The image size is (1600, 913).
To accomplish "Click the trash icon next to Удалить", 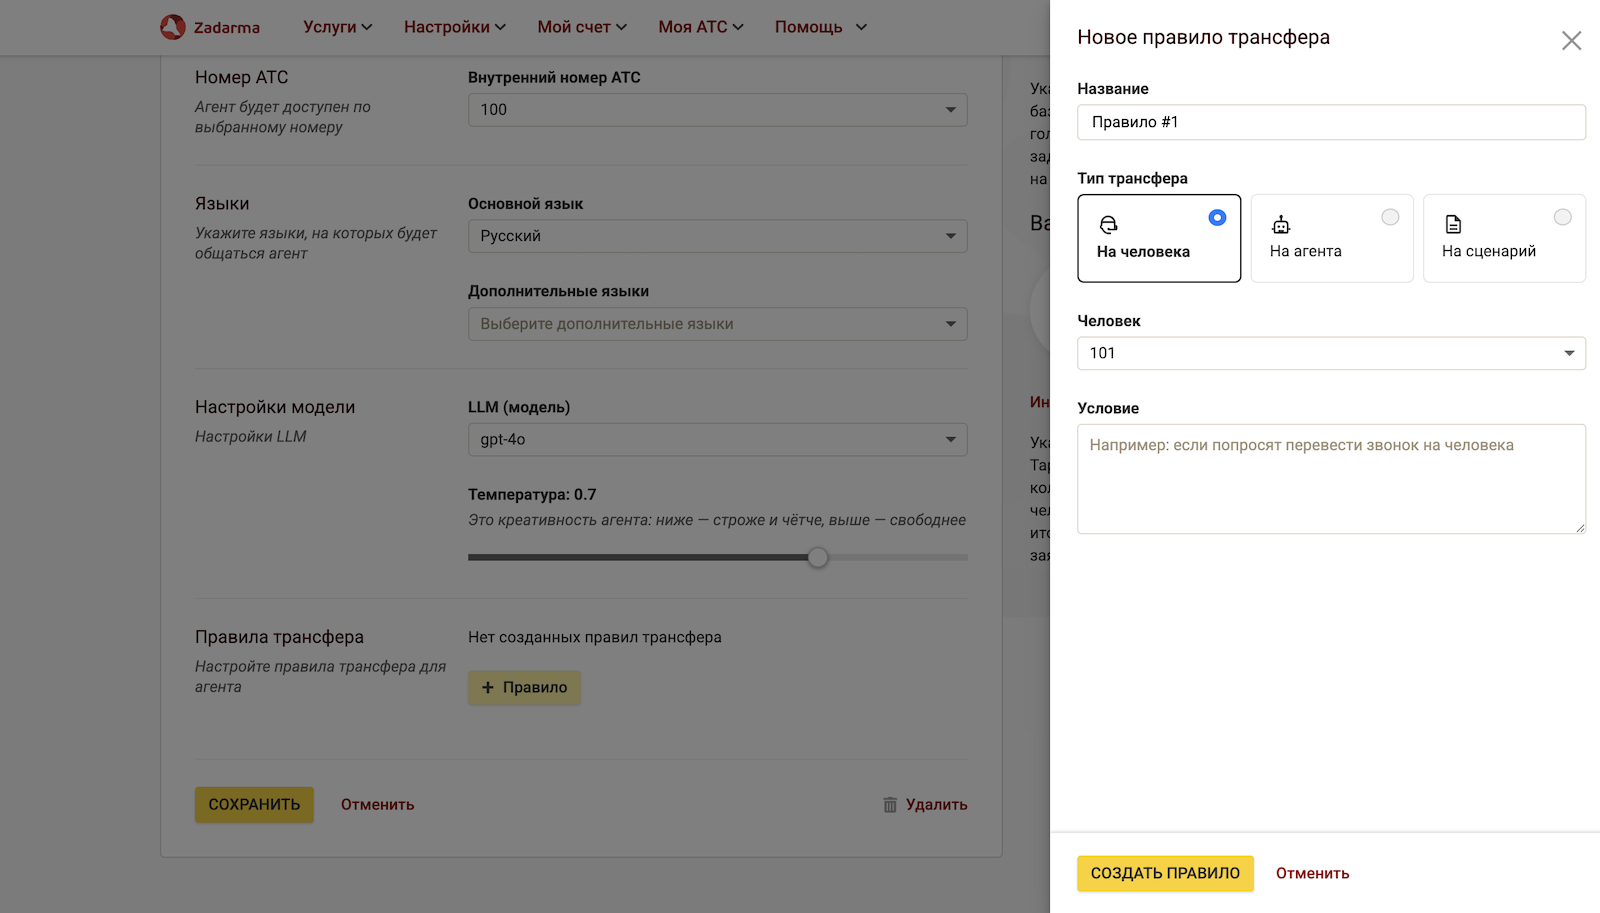I will click(x=890, y=805).
